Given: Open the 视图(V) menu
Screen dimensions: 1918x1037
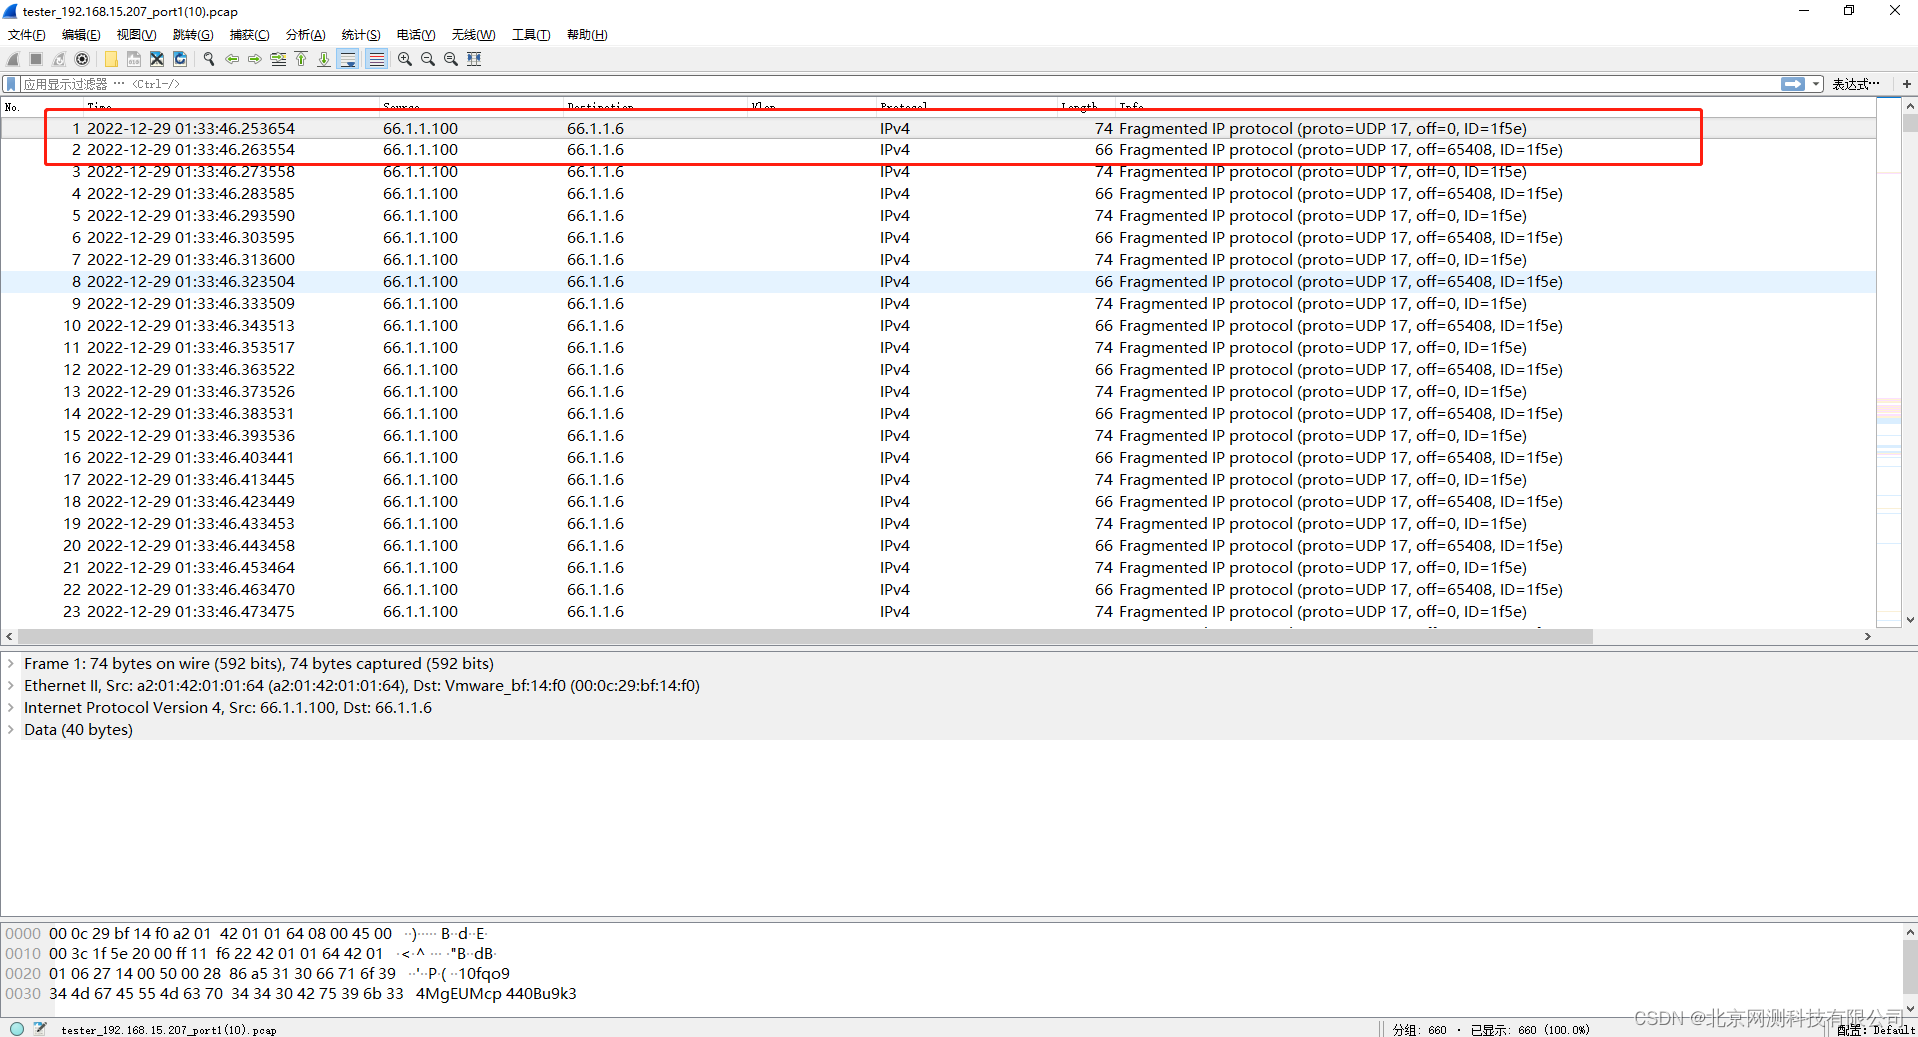Looking at the screenshot, I should pos(136,35).
